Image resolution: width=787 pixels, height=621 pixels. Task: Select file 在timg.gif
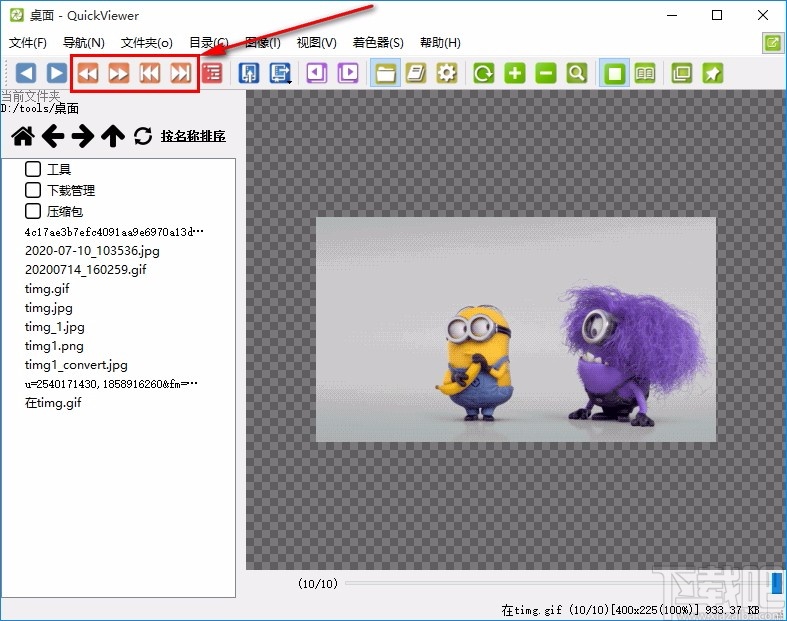pyautogui.click(x=53, y=403)
